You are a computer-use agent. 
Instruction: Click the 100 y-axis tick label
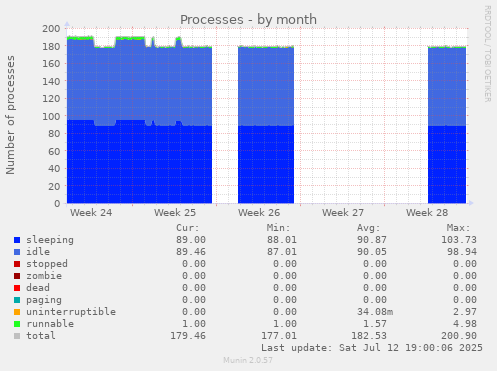(x=51, y=116)
